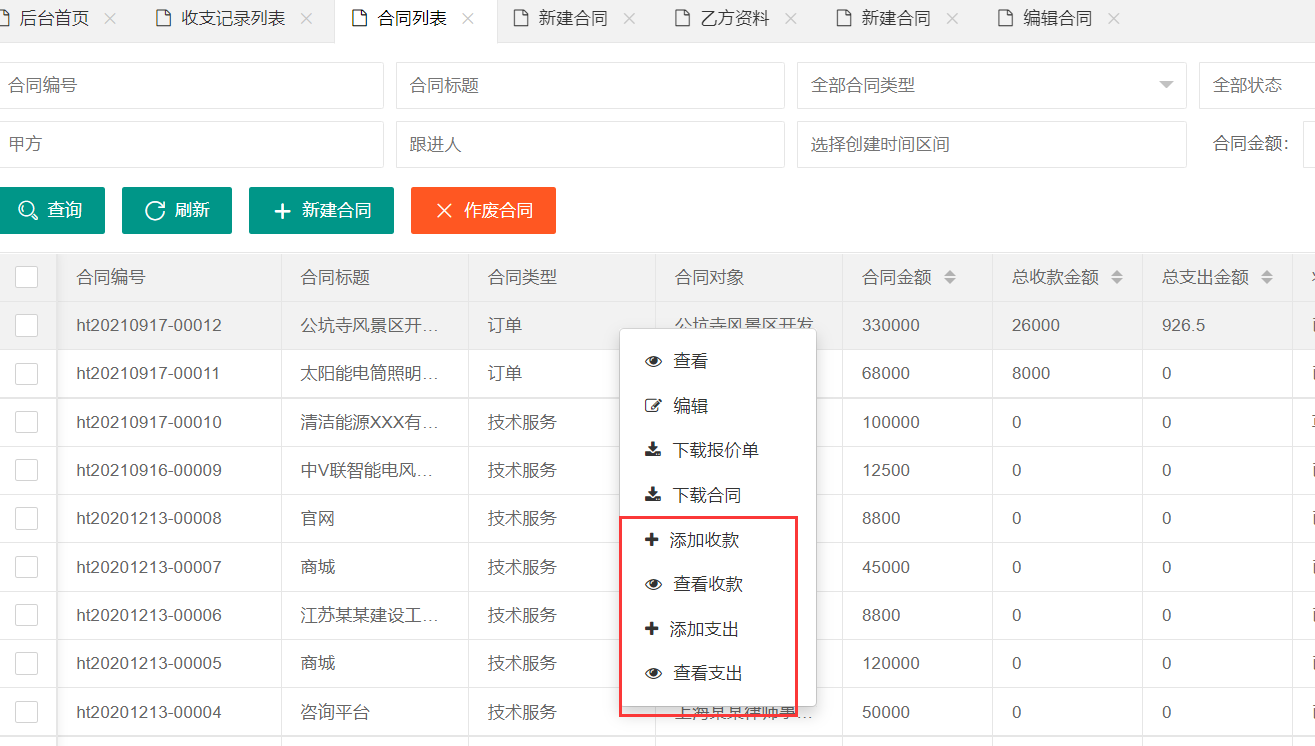Expand the 全部状态 dropdown

point(1255,85)
